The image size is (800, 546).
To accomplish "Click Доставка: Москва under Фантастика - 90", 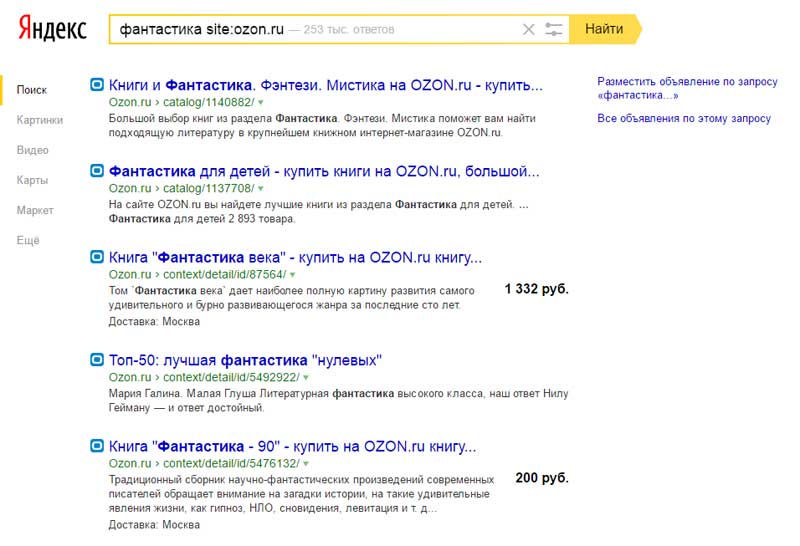I will [154, 525].
